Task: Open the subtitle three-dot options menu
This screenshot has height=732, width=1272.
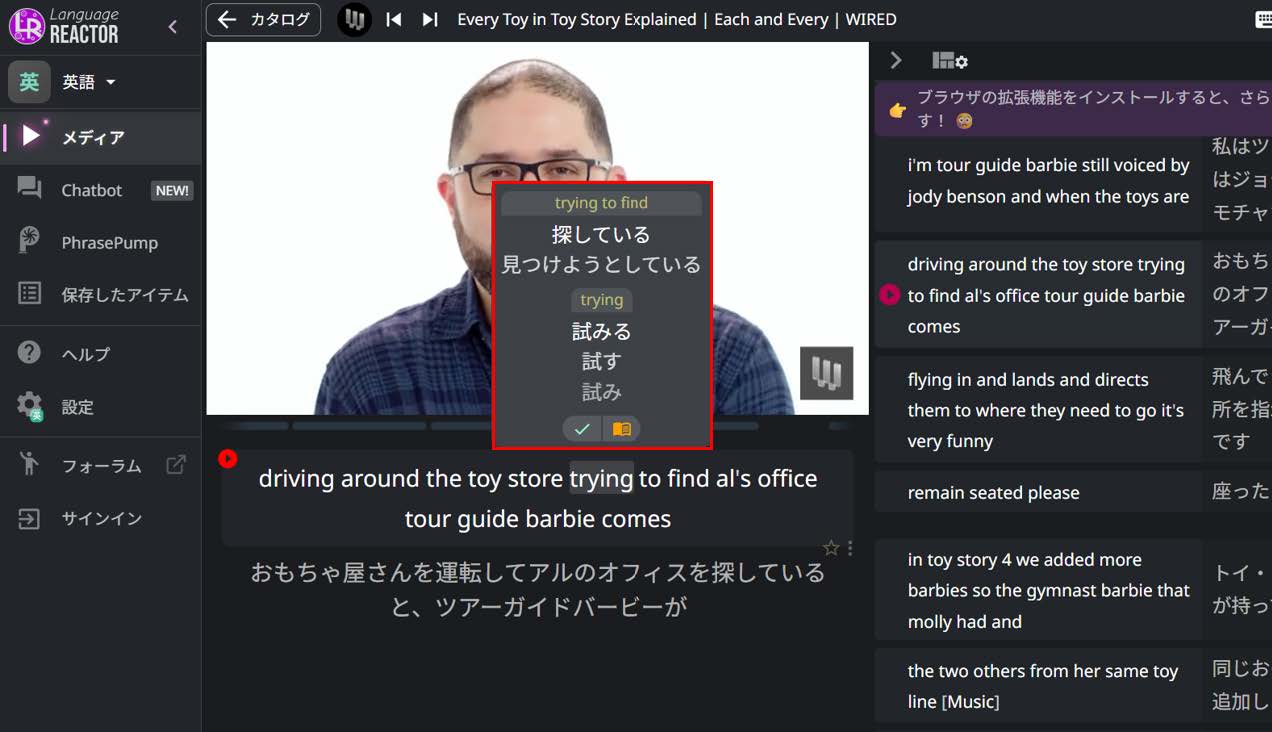Action: pyautogui.click(x=850, y=548)
